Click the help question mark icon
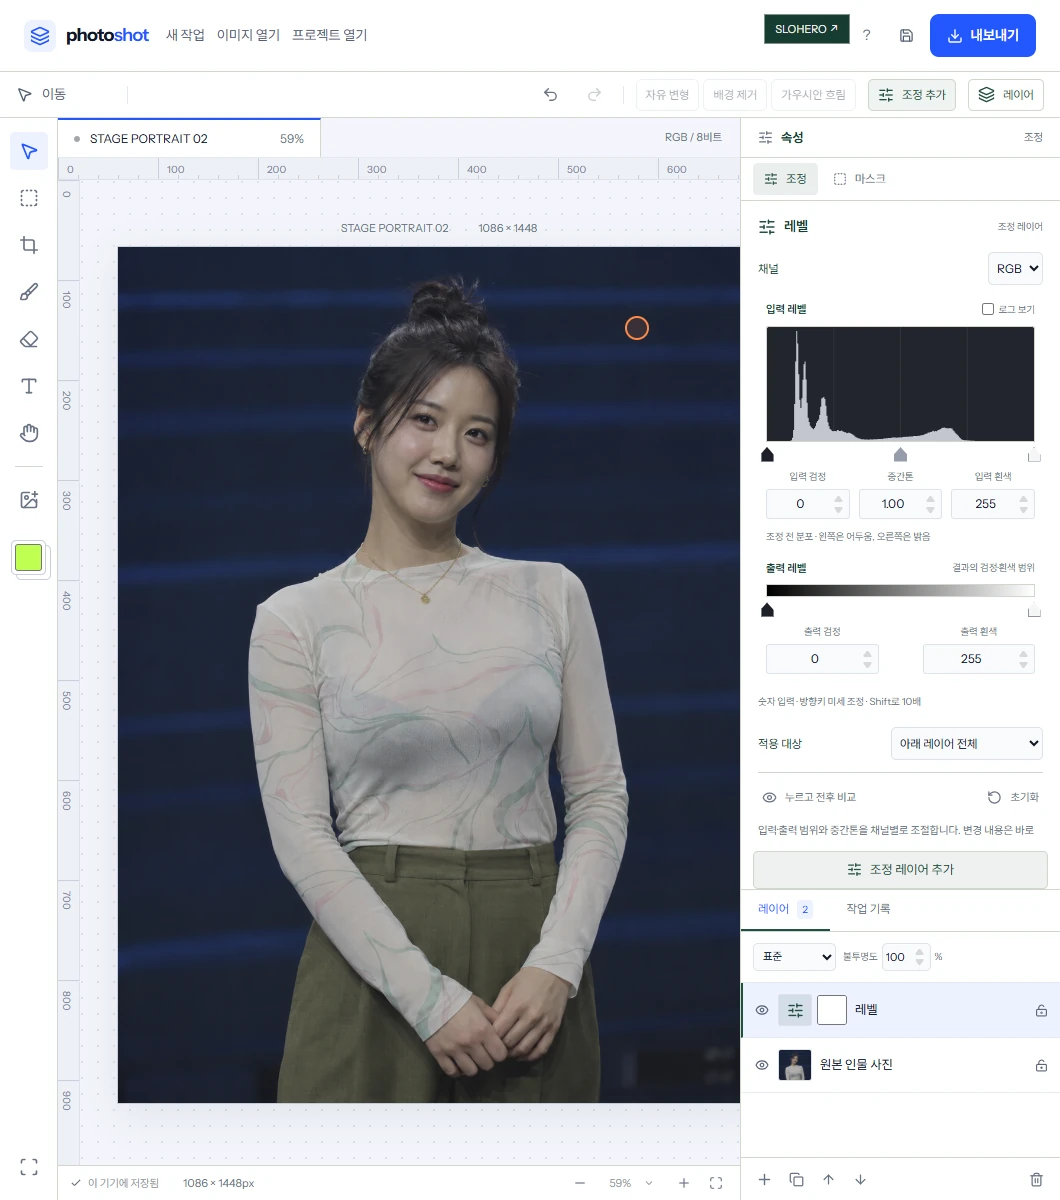The width and height of the screenshot is (1060, 1200). pos(866,35)
